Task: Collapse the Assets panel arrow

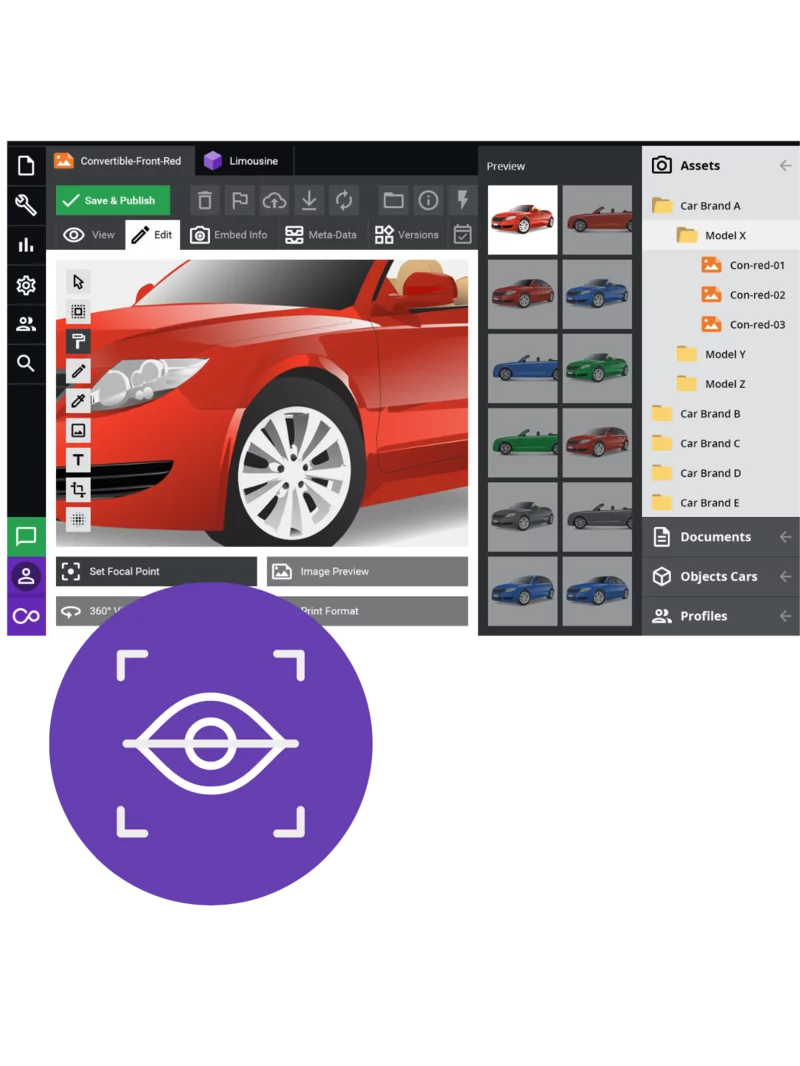Action: pos(785,166)
